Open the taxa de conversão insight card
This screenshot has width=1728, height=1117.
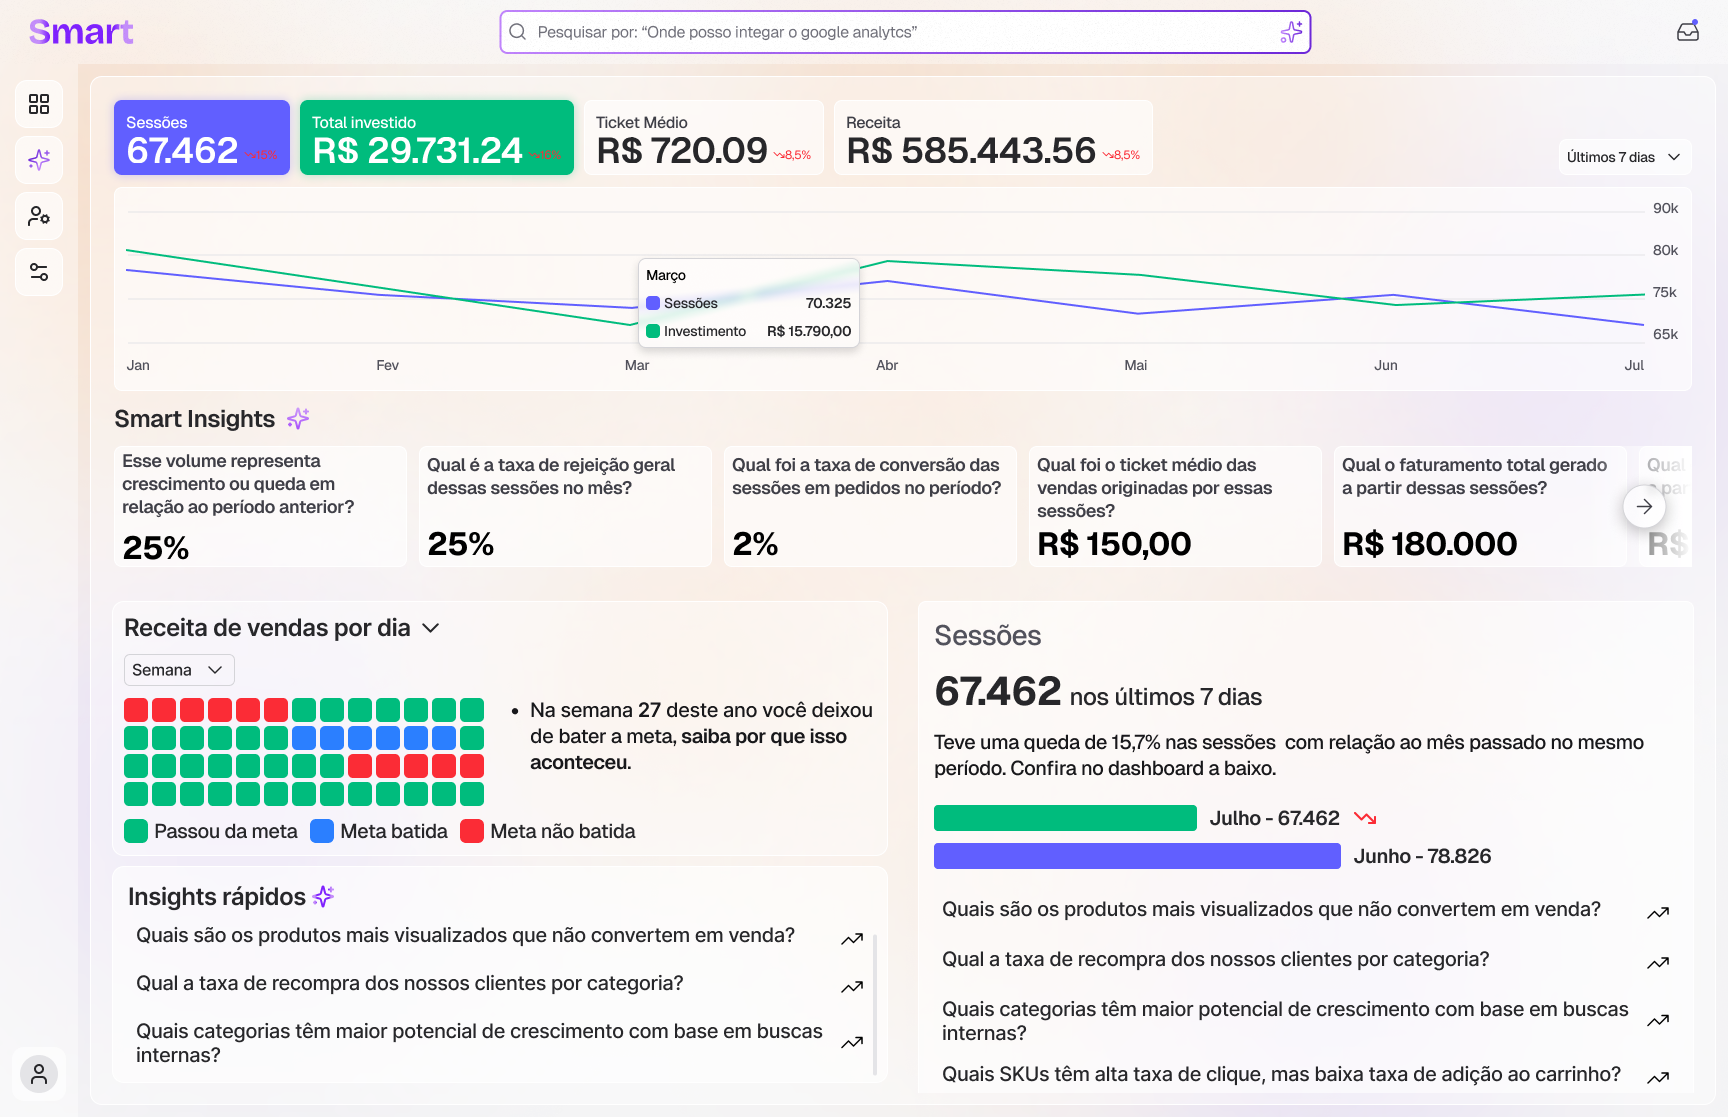[x=869, y=506]
